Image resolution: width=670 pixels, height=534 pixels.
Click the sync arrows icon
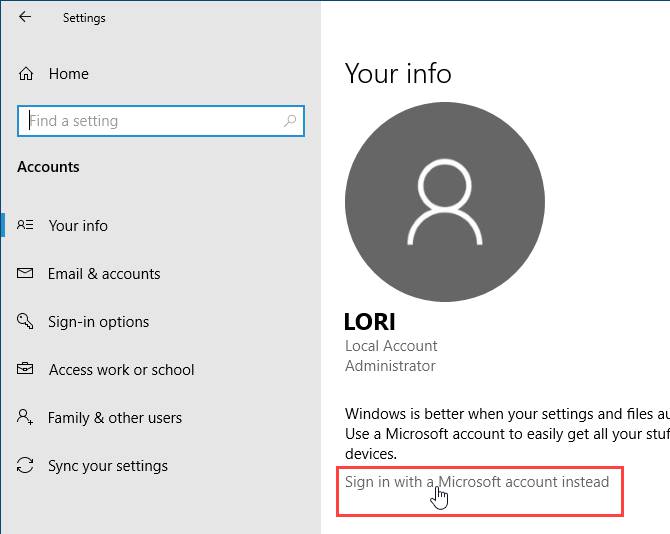coord(26,466)
